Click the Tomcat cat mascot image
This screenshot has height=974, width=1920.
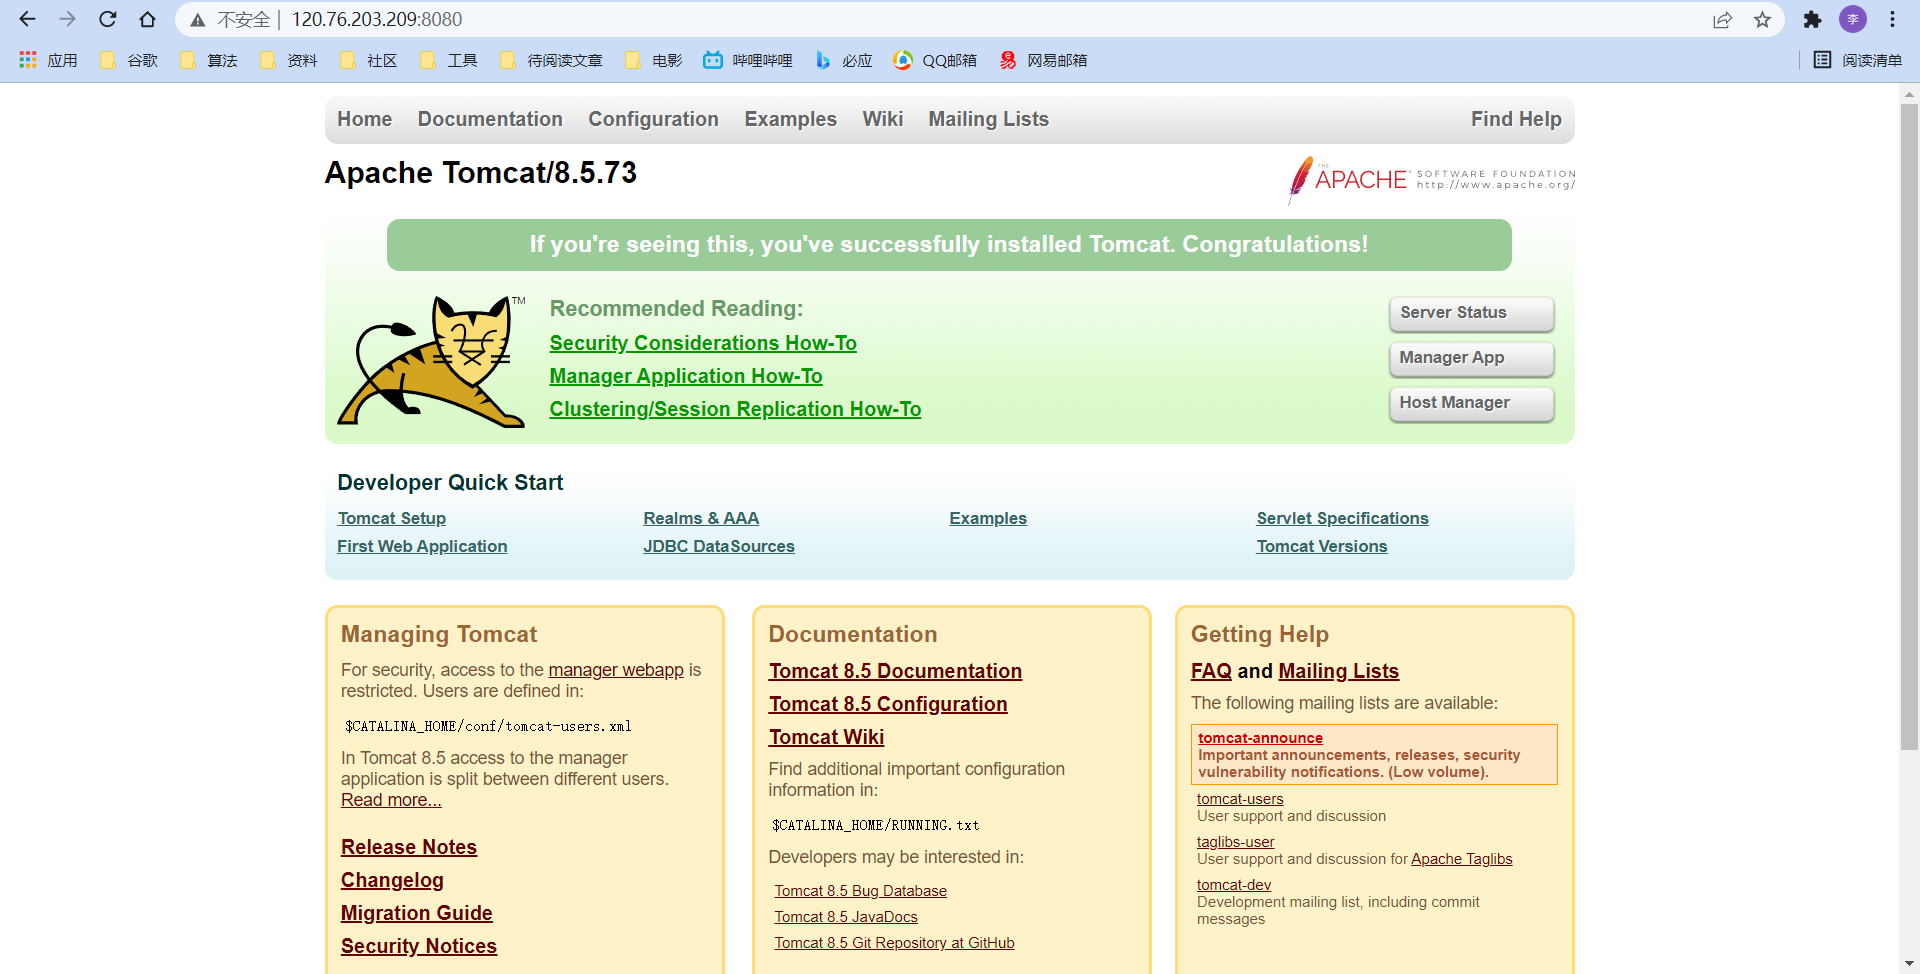[431, 361]
